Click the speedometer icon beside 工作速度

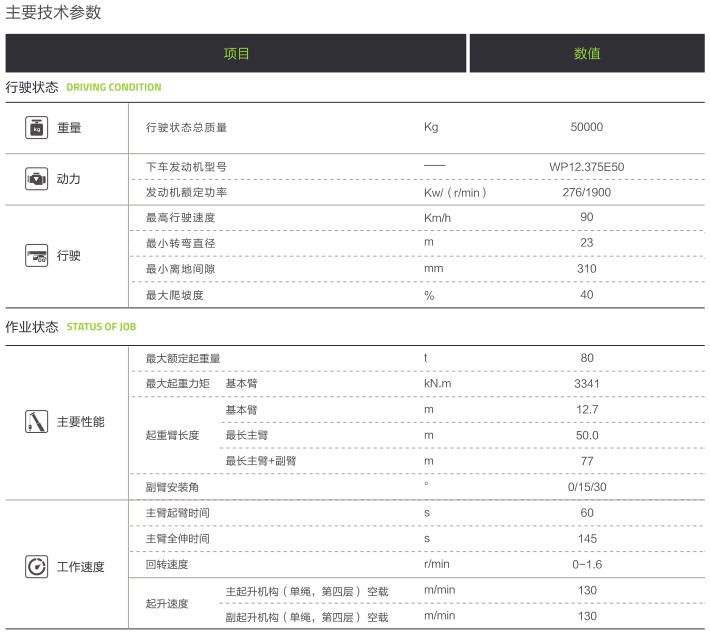(x=36, y=567)
